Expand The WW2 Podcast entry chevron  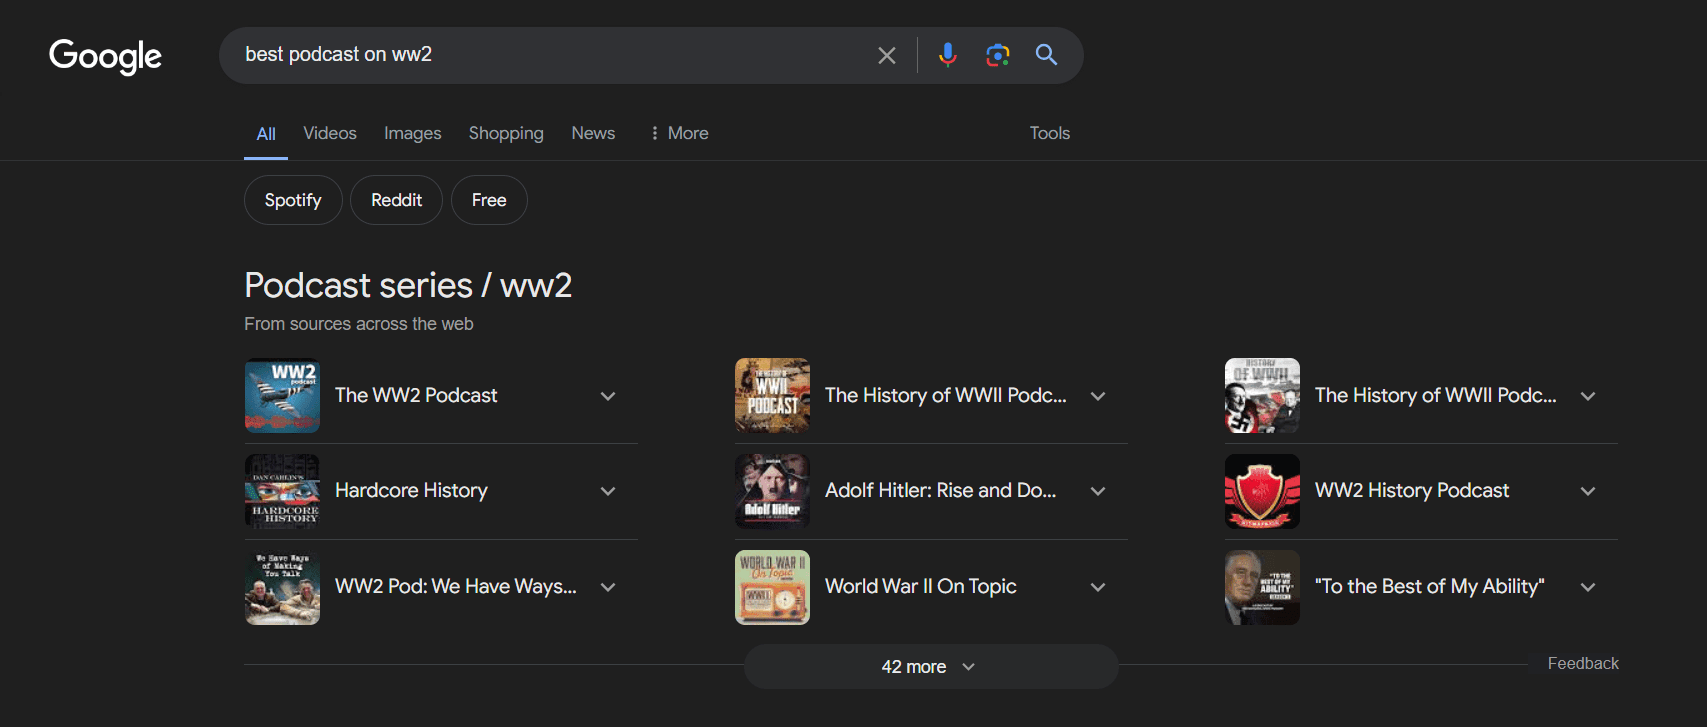tap(608, 396)
